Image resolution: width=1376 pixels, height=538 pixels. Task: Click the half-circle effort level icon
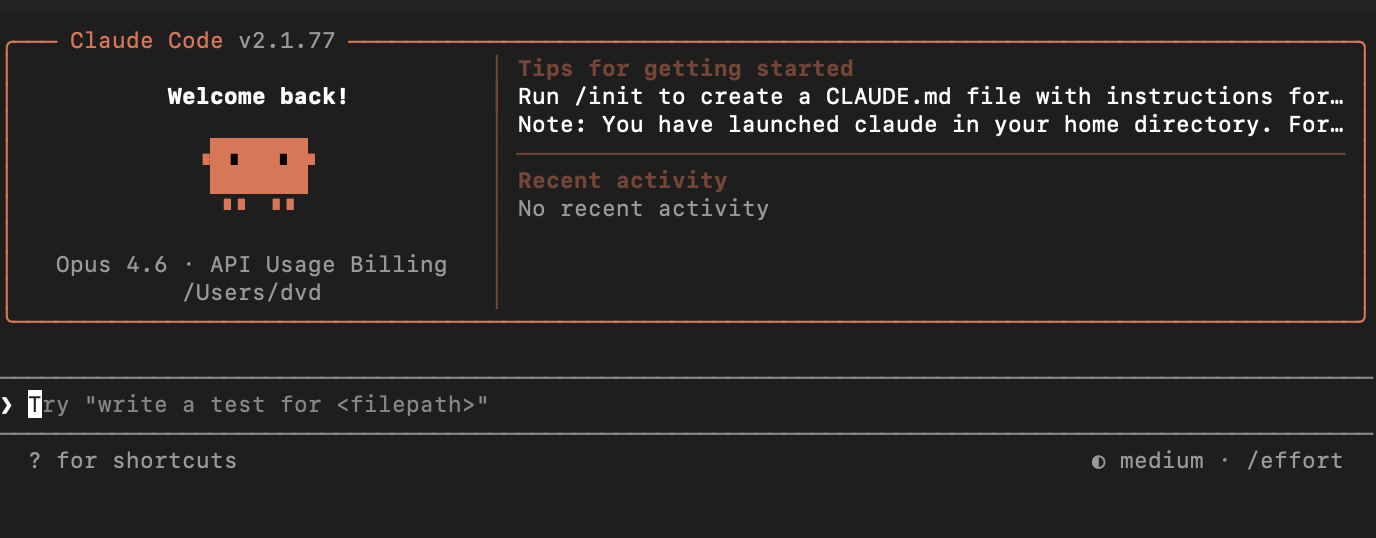click(1099, 462)
